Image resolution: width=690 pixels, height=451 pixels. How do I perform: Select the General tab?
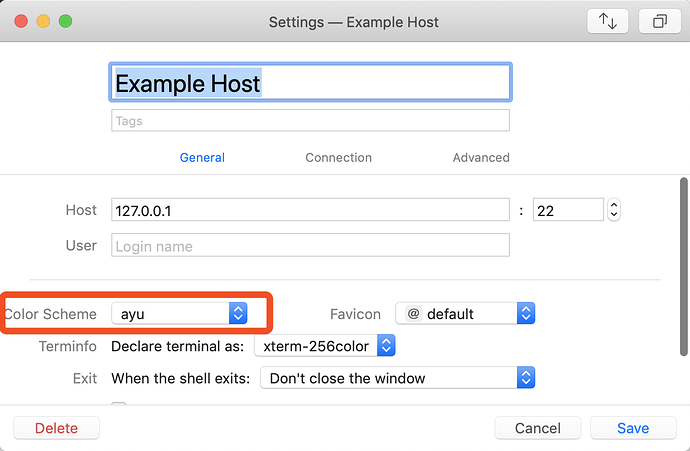[x=202, y=158]
